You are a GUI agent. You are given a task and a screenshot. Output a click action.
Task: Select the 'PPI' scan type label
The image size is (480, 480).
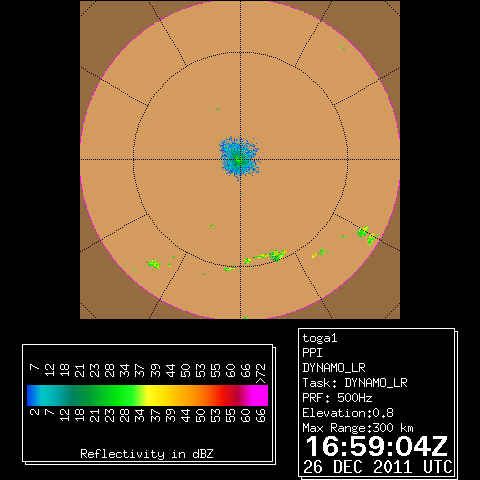(x=312, y=353)
